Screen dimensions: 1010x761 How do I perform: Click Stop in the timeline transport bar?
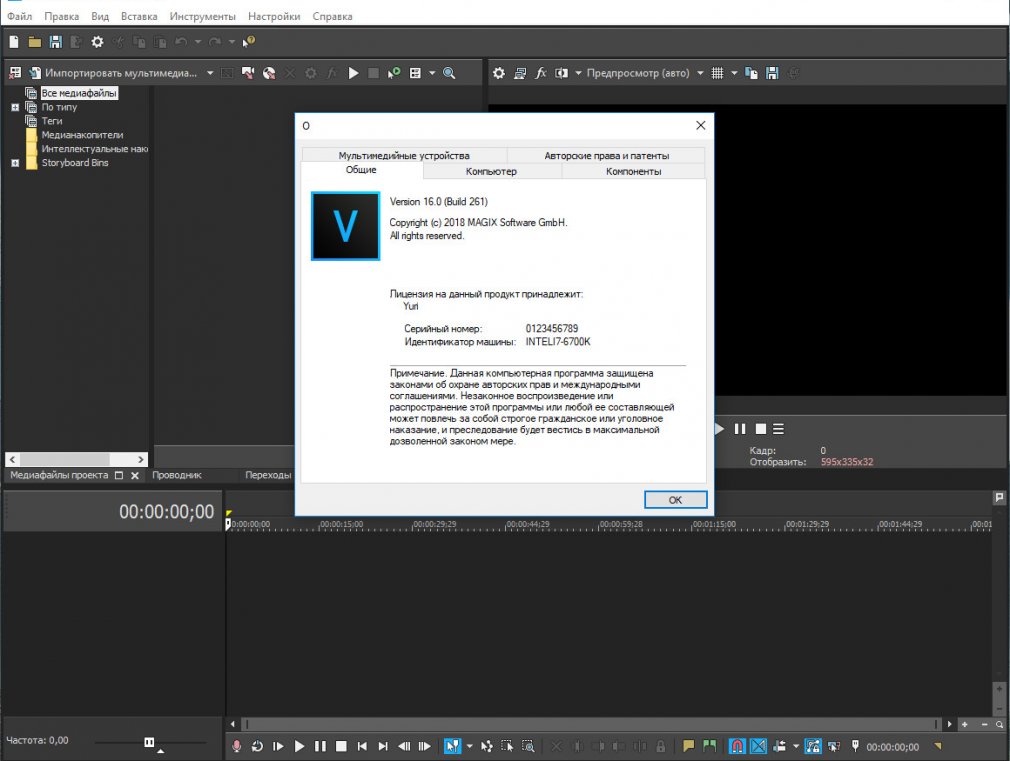click(x=341, y=746)
